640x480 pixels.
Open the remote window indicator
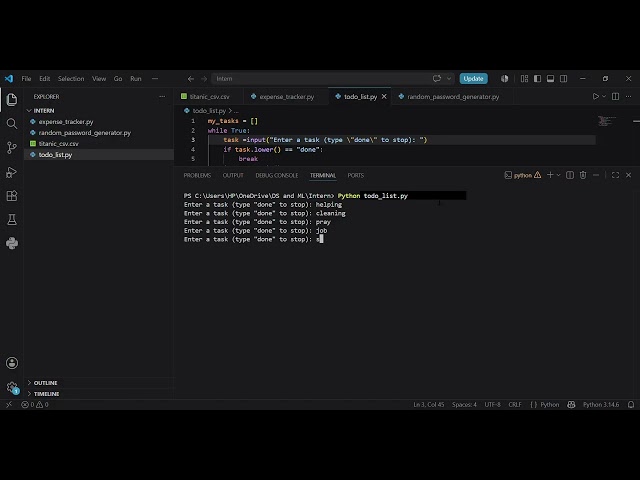tap(9, 404)
